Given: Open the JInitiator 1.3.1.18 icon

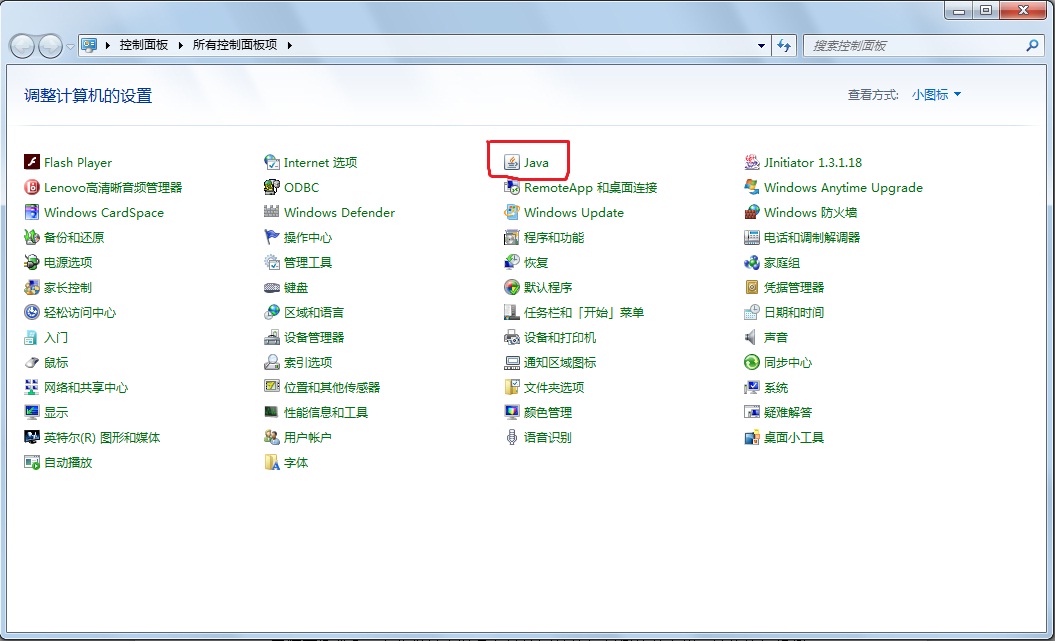Looking at the screenshot, I should pyautogui.click(x=752, y=163).
